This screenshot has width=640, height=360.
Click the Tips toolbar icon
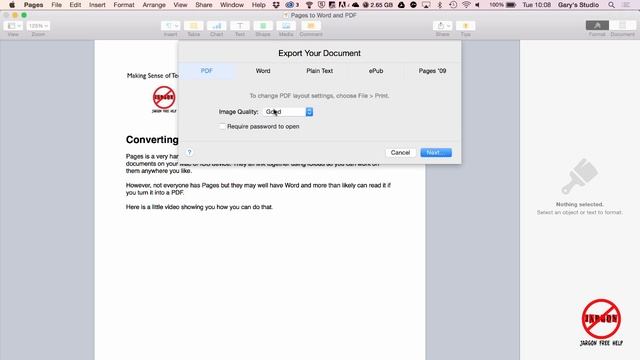click(465, 26)
